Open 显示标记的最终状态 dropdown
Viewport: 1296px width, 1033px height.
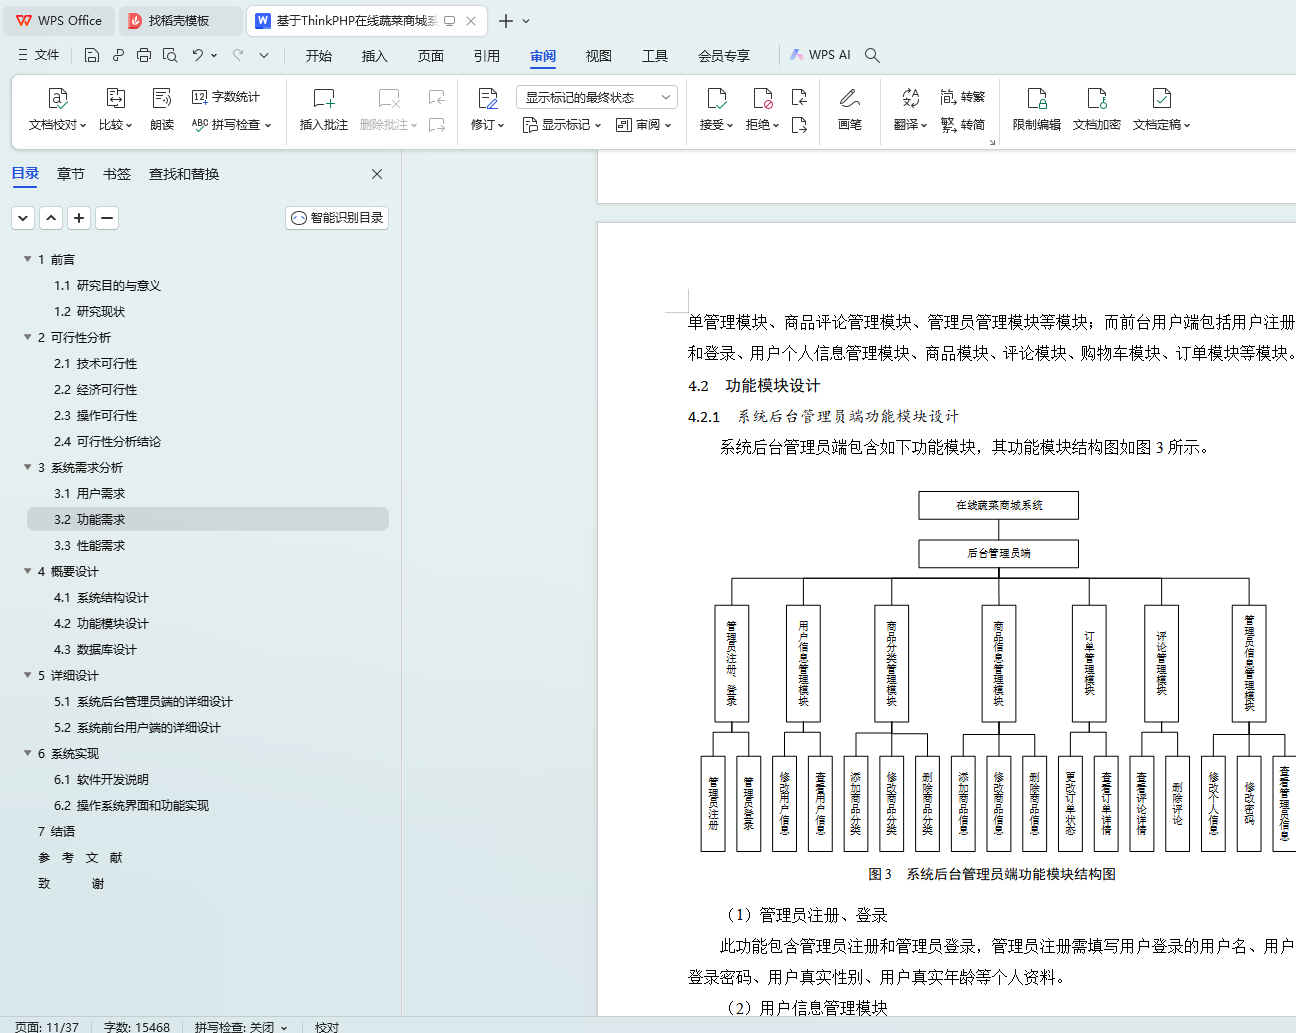597,97
